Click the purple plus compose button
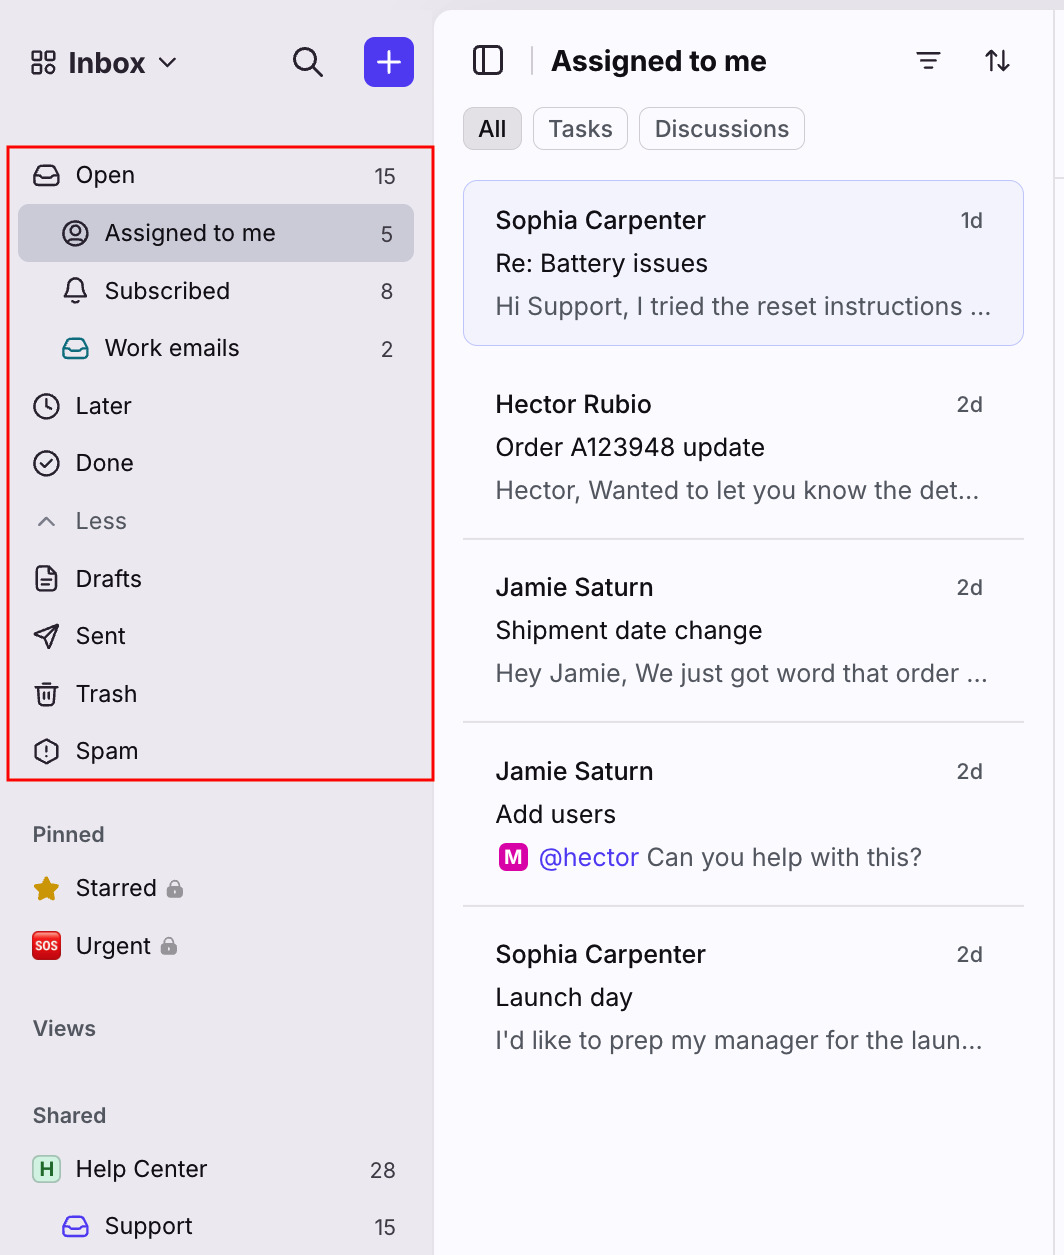Image resolution: width=1064 pixels, height=1255 pixels. coord(389,62)
